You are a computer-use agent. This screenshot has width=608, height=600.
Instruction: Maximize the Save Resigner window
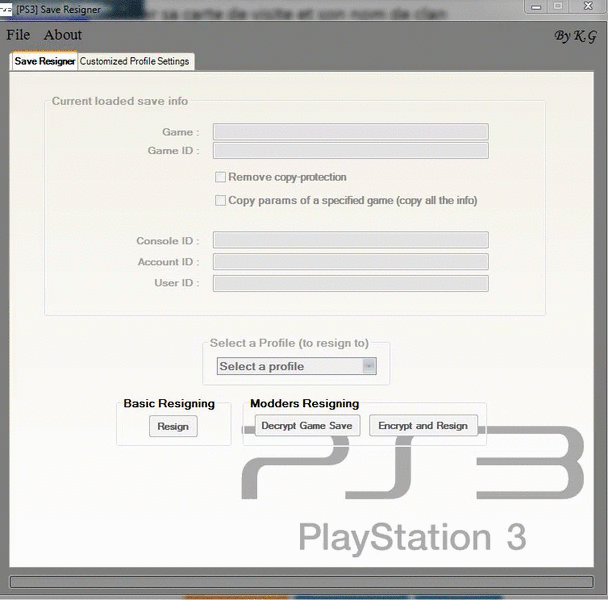[558, 7]
